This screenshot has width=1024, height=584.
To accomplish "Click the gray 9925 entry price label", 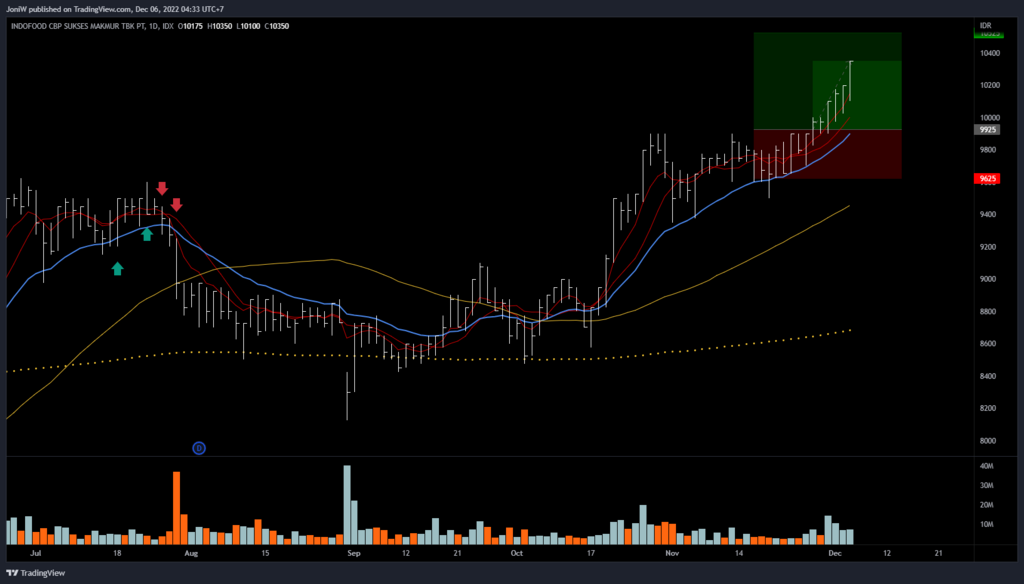I will pyautogui.click(x=985, y=130).
